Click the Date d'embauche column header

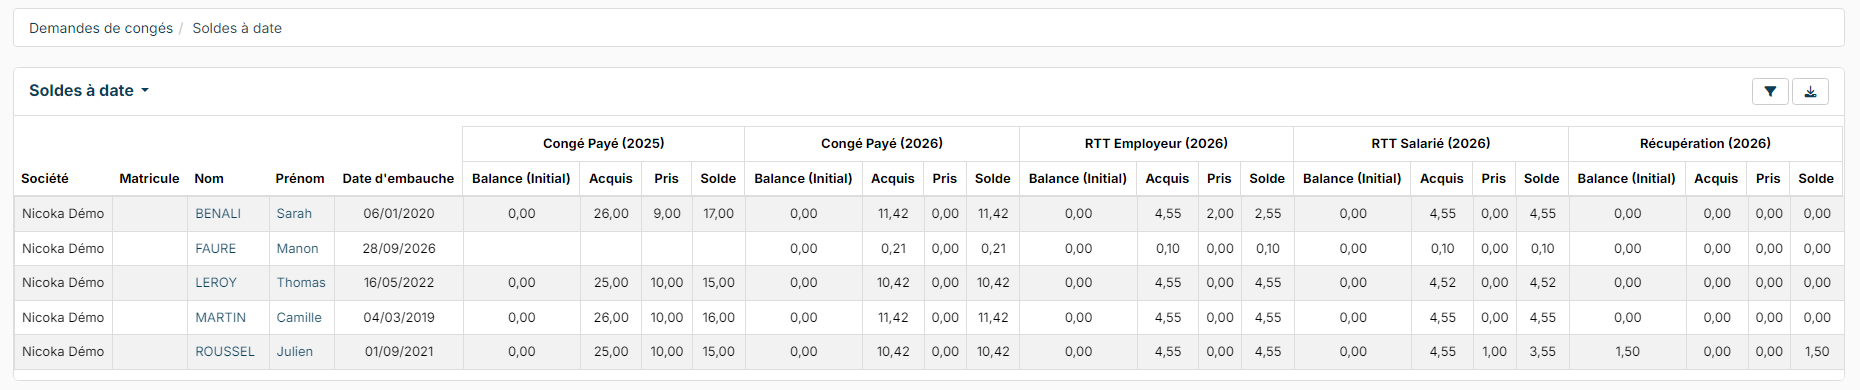[398, 178]
